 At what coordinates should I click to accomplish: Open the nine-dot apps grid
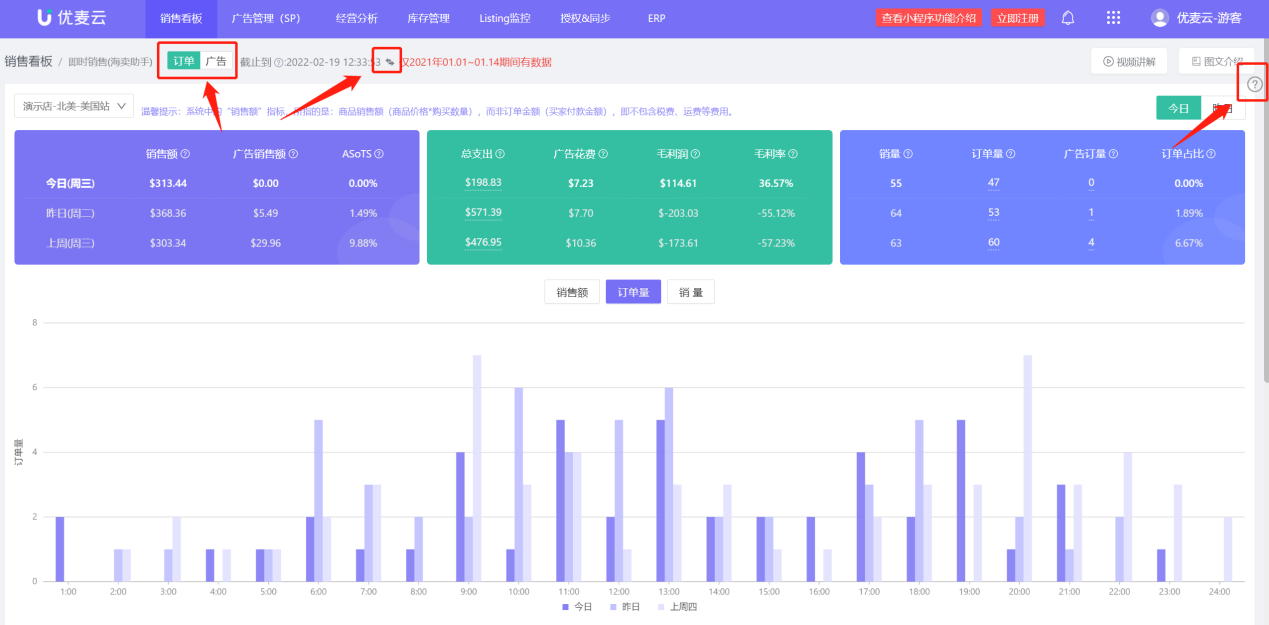[x=1113, y=18]
